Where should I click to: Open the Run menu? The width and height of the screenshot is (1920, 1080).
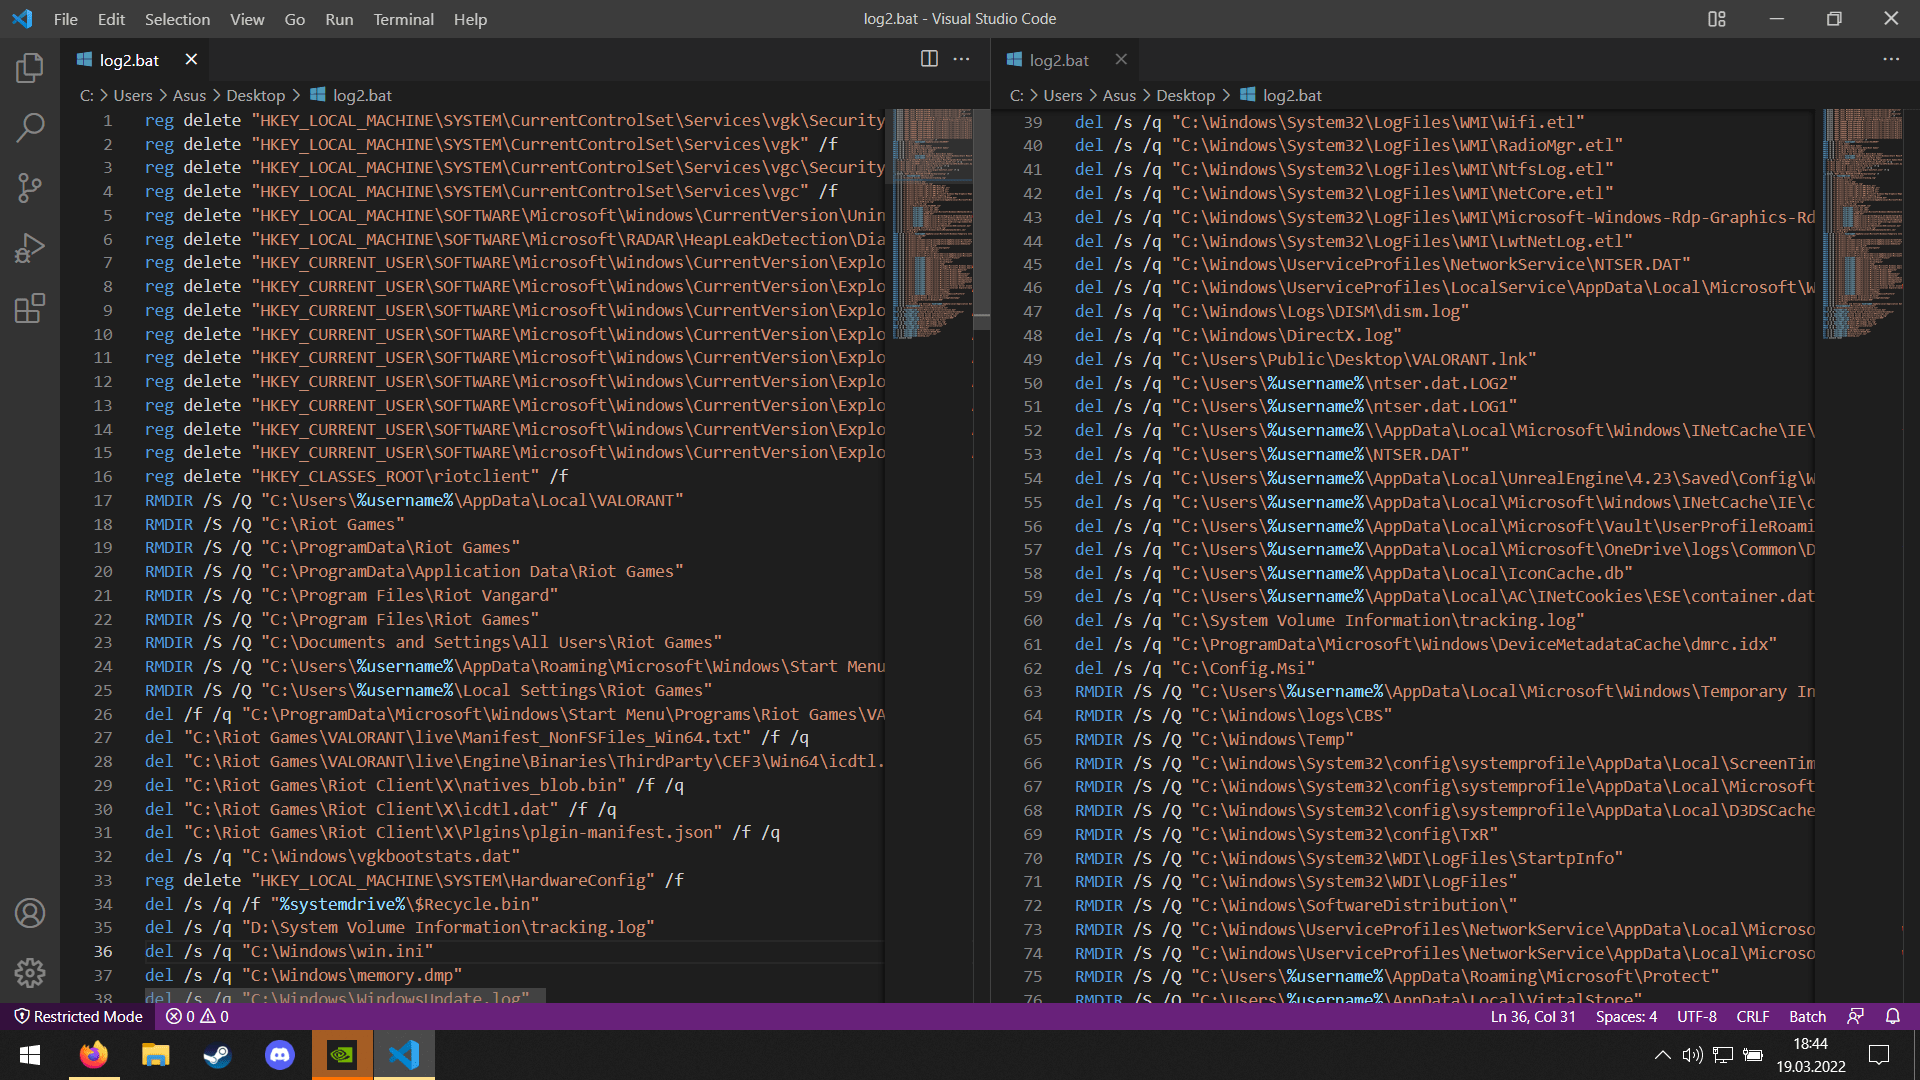click(x=339, y=19)
